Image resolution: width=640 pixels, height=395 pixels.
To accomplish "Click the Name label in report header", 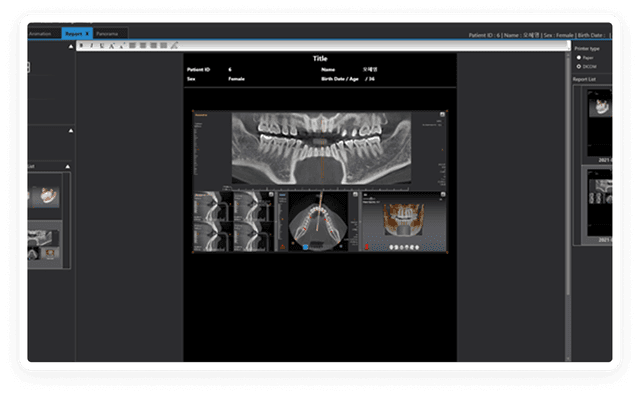I will point(328,69).
